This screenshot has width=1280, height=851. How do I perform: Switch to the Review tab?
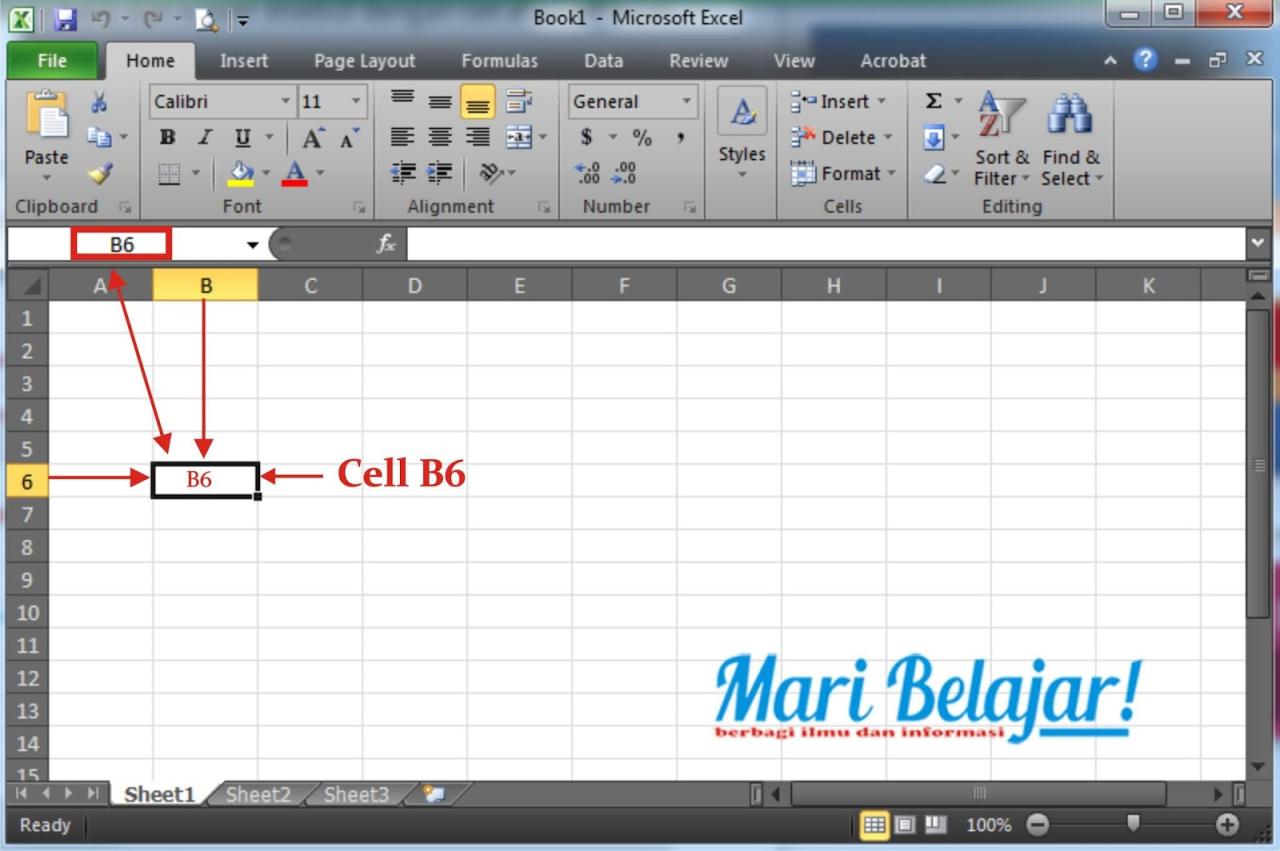coord(698,61)
